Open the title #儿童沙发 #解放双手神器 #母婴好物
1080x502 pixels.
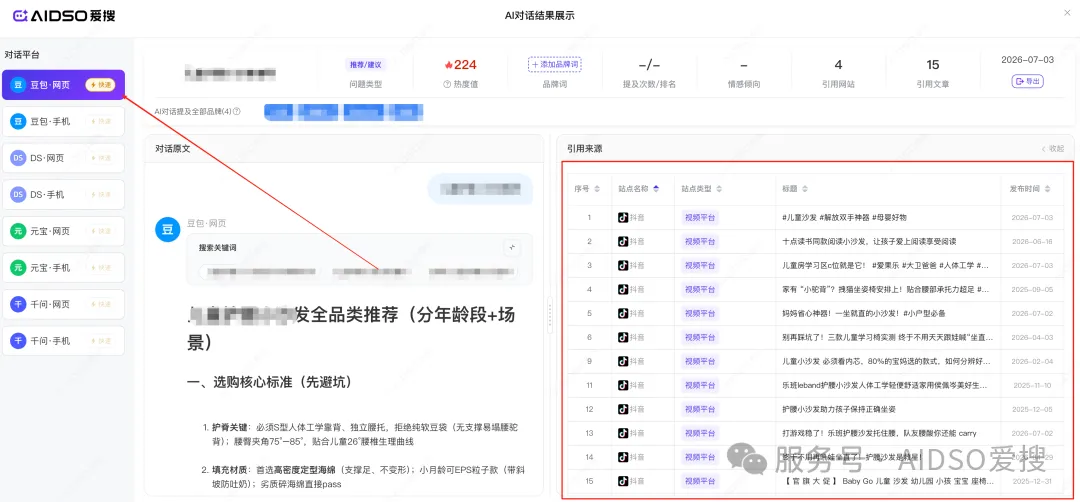coord(844,218)
